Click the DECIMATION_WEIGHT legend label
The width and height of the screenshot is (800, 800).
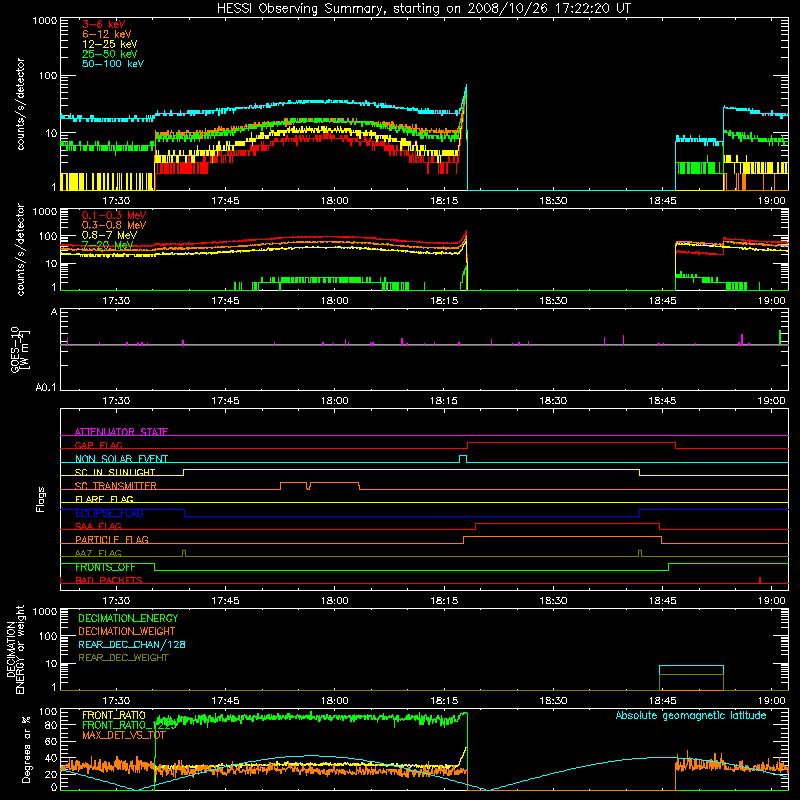tap(127, 631)
